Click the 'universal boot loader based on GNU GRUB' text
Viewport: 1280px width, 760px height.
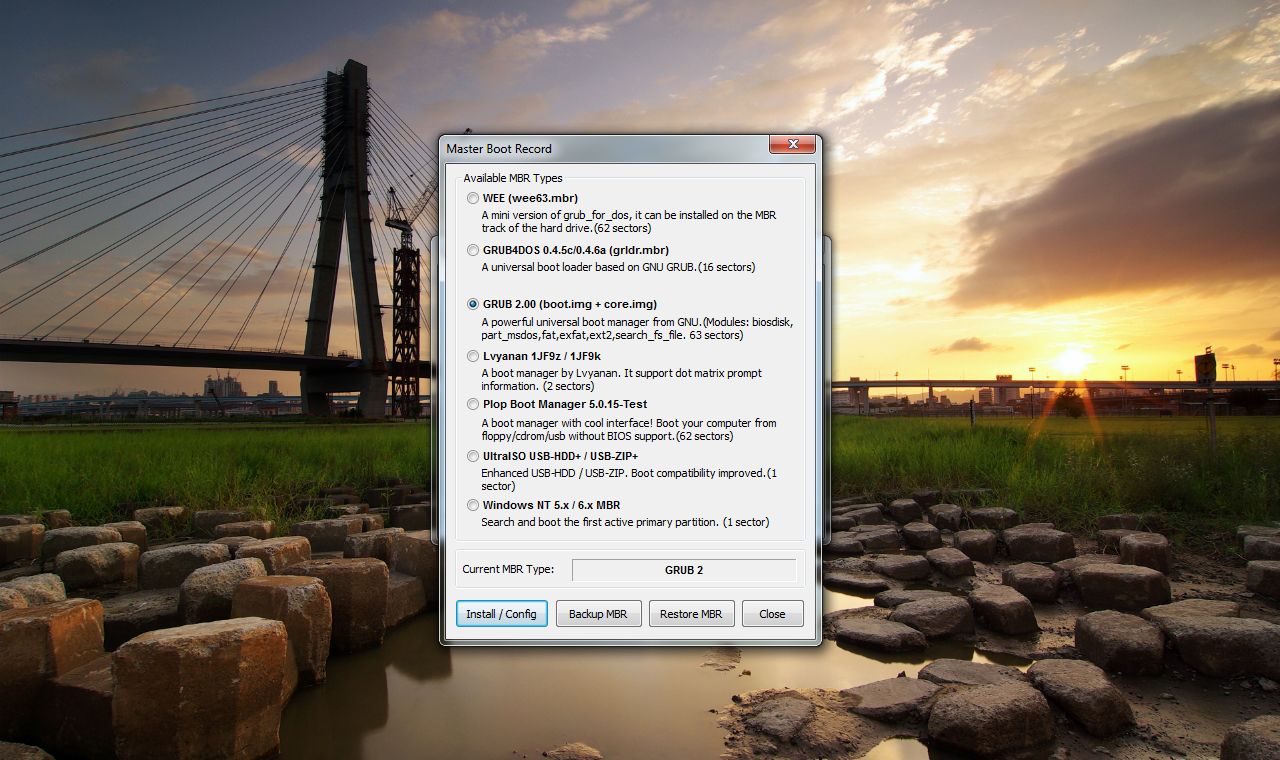pyautogui.click(x=618, y=267)
